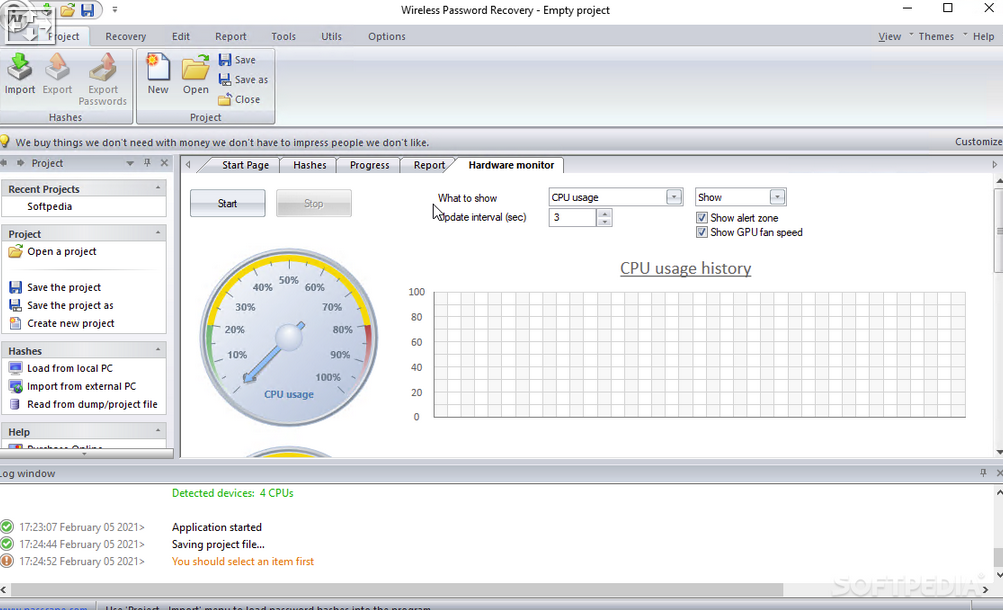Viewport: 1003px width, 610px height.
Task: Open the Options ribbon tab
Action: [386, 36]
